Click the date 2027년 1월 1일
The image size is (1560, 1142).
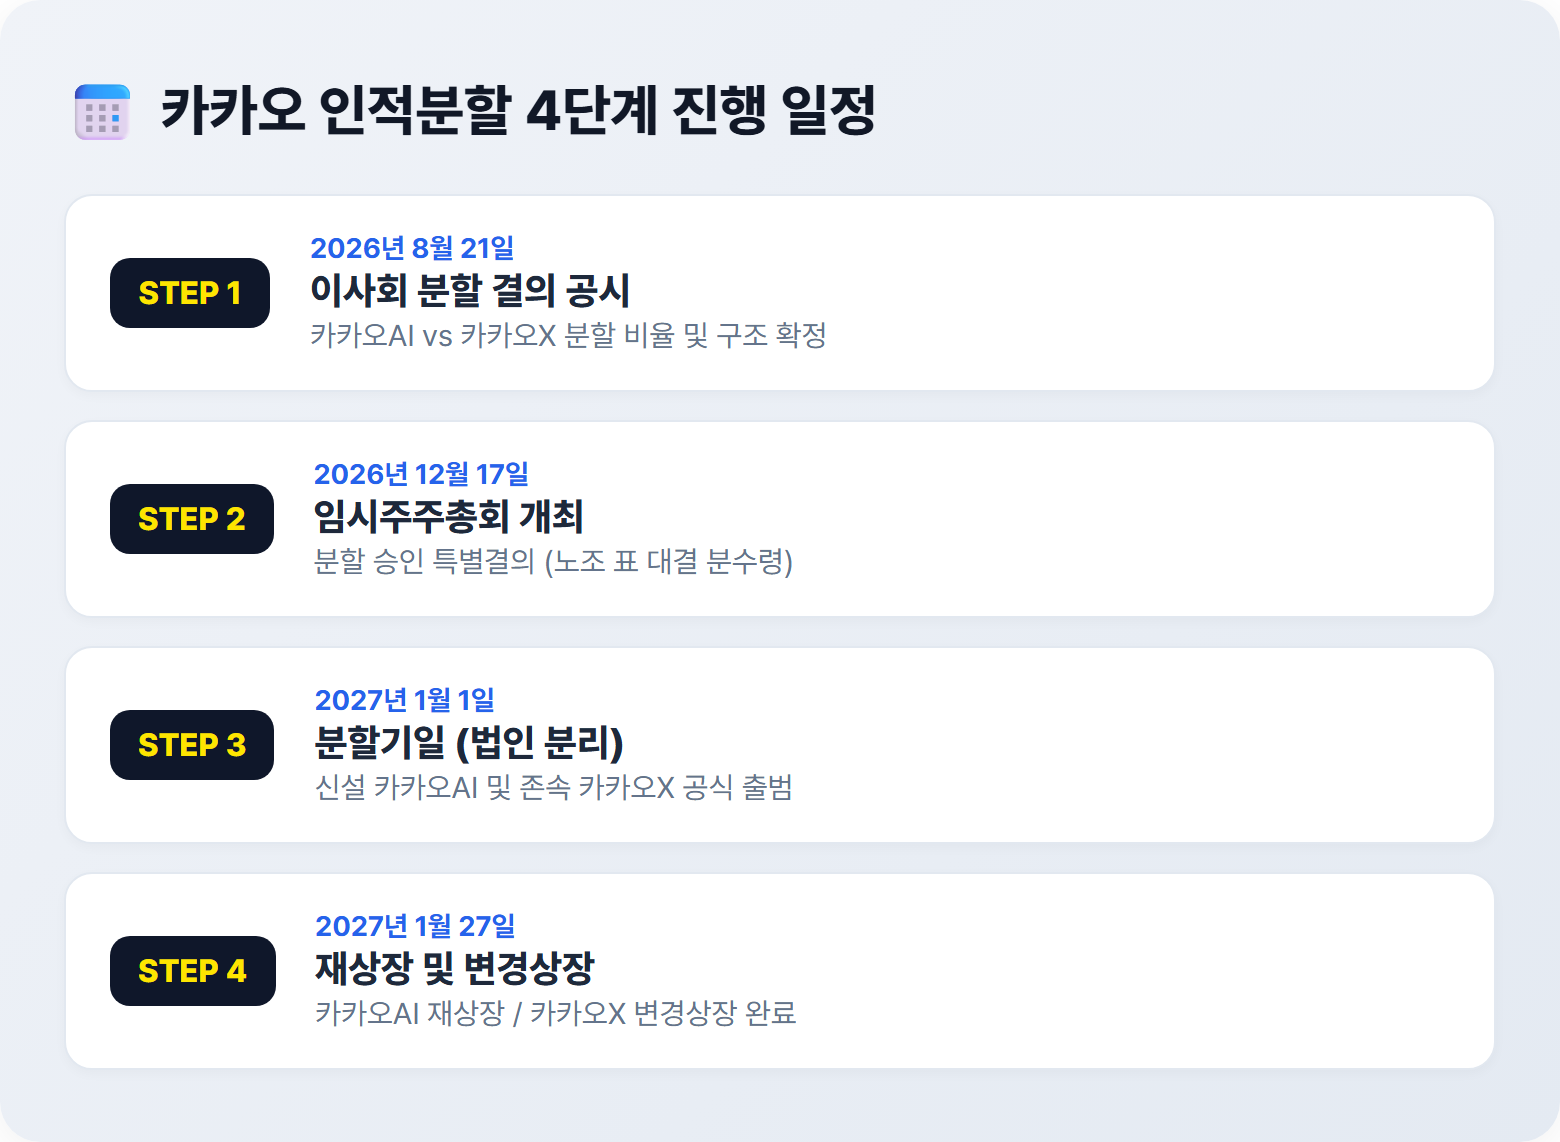[404, 700]
